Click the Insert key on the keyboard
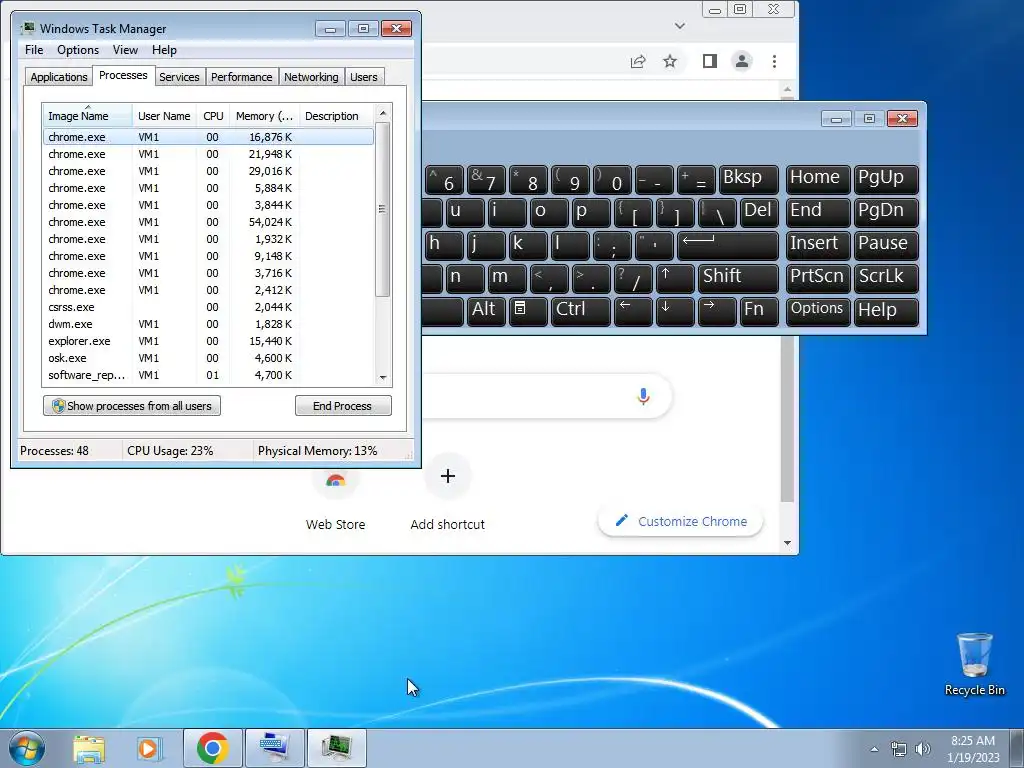This screenshot has width=1024, height=768. (818, 246)
